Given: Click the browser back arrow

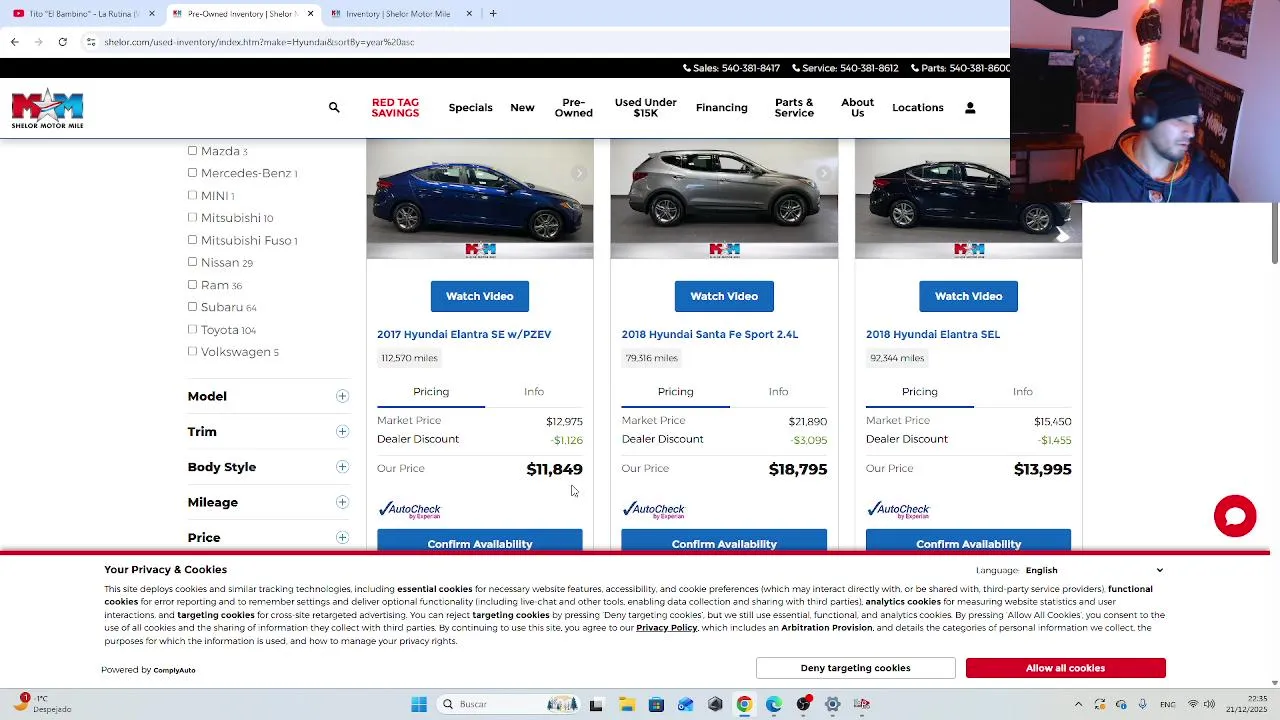Looking at the screenshot, I should click(14, 42).
